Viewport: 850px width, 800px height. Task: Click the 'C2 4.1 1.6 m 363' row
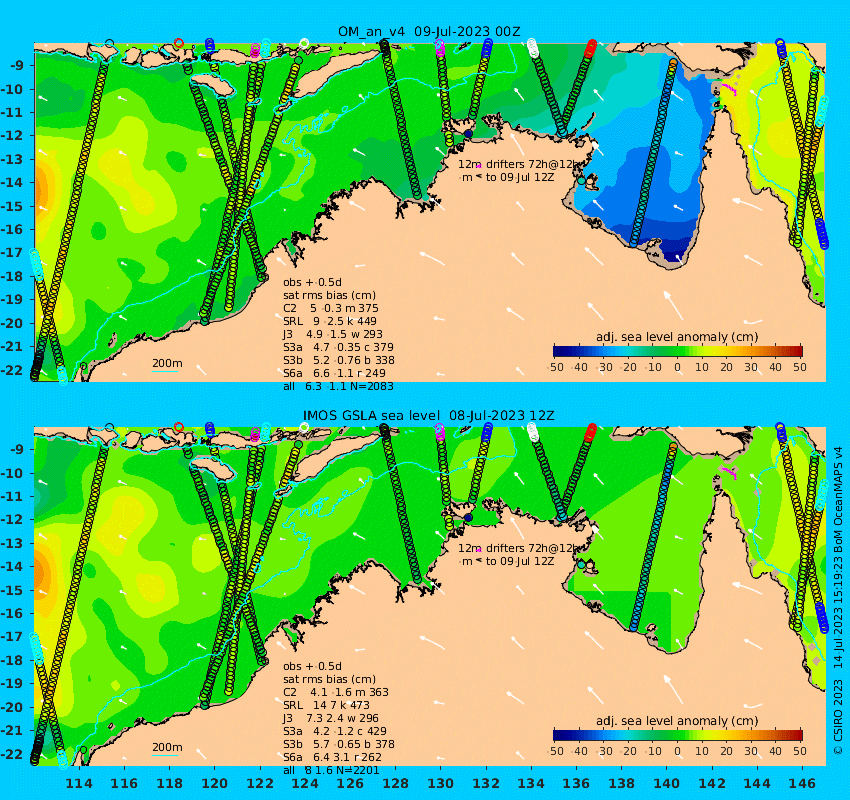336,692
